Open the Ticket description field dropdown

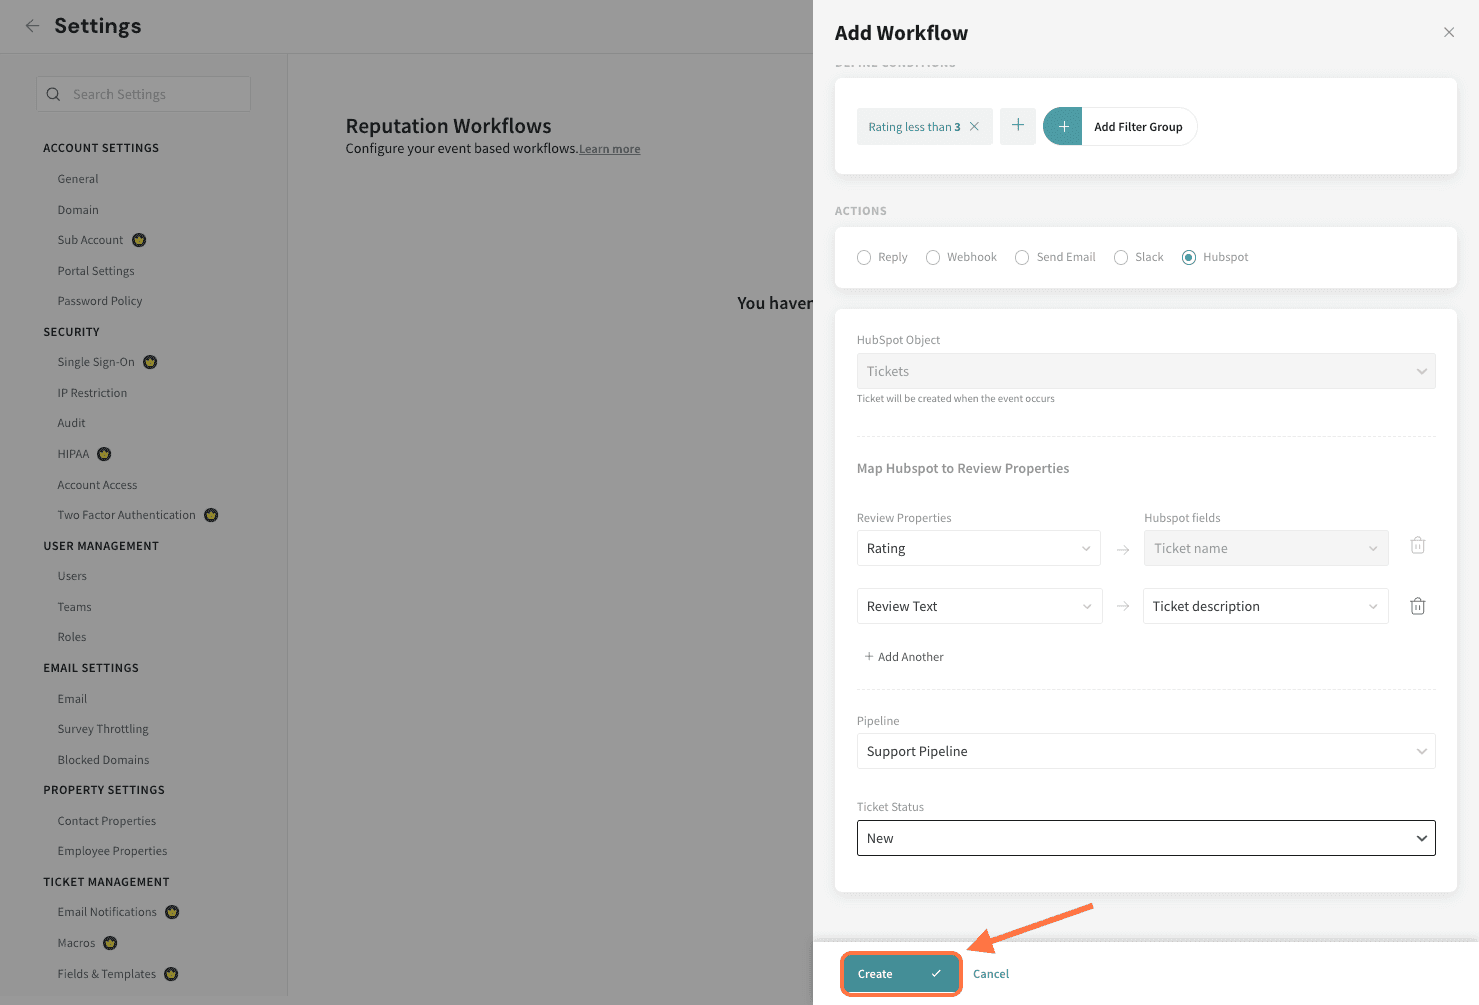[1264, 606]
